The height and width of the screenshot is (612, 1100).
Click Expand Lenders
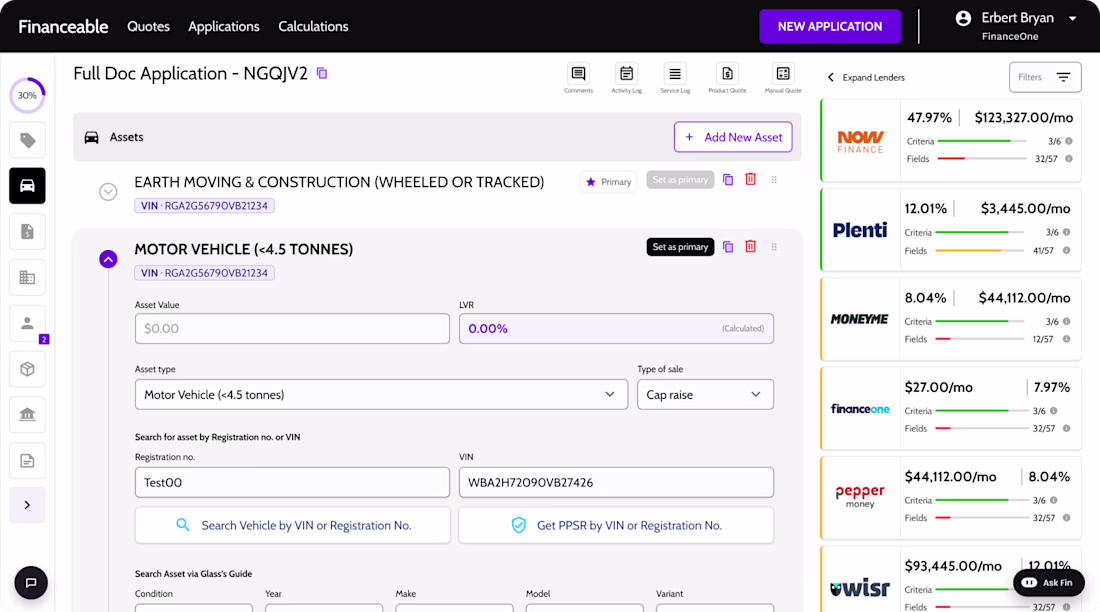pos(866,77)
